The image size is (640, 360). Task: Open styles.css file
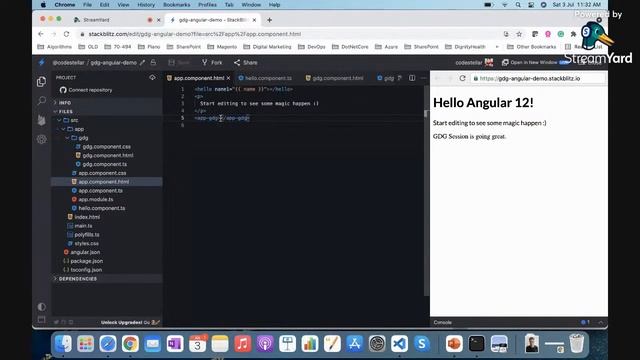pos(86,243)
